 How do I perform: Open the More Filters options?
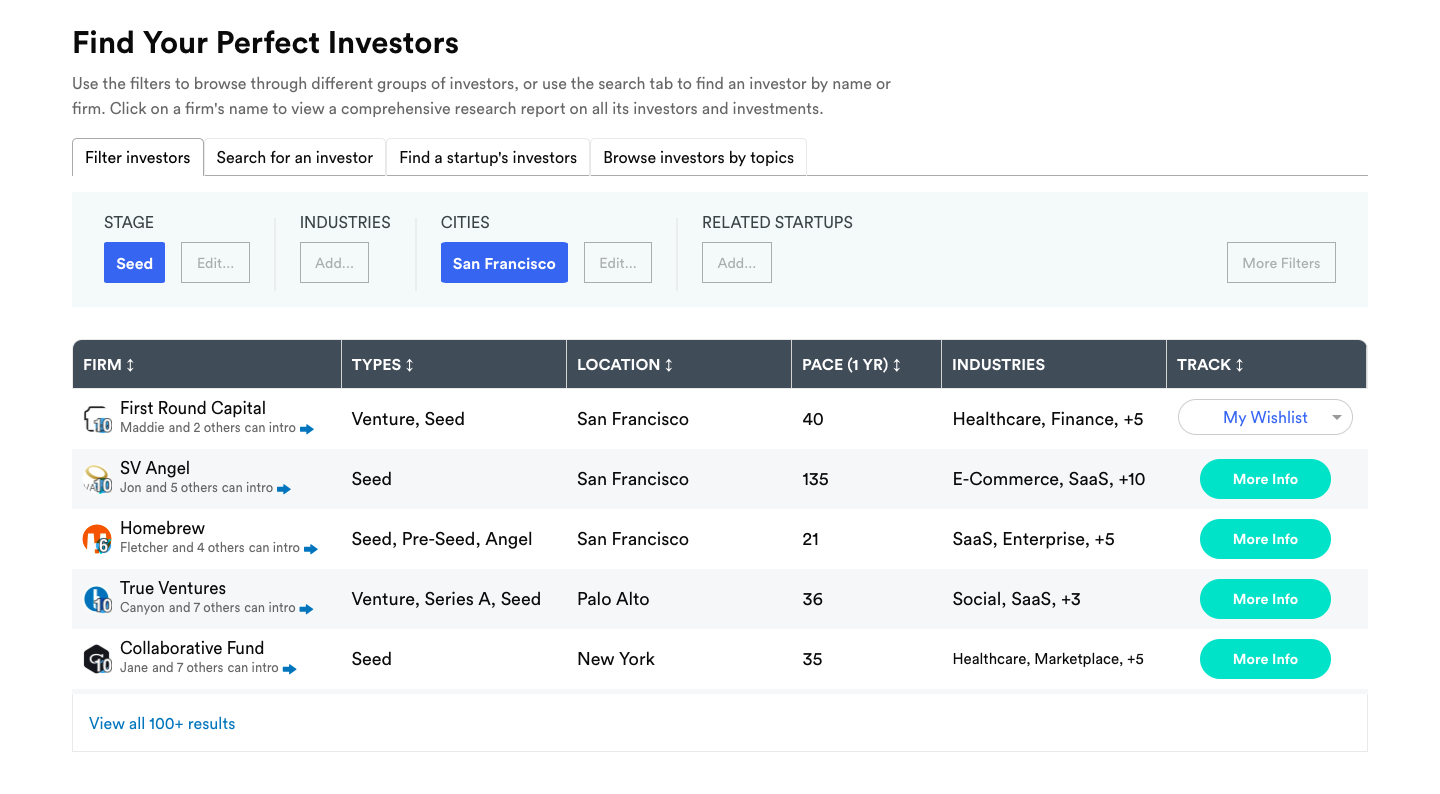pos(1281,263)
